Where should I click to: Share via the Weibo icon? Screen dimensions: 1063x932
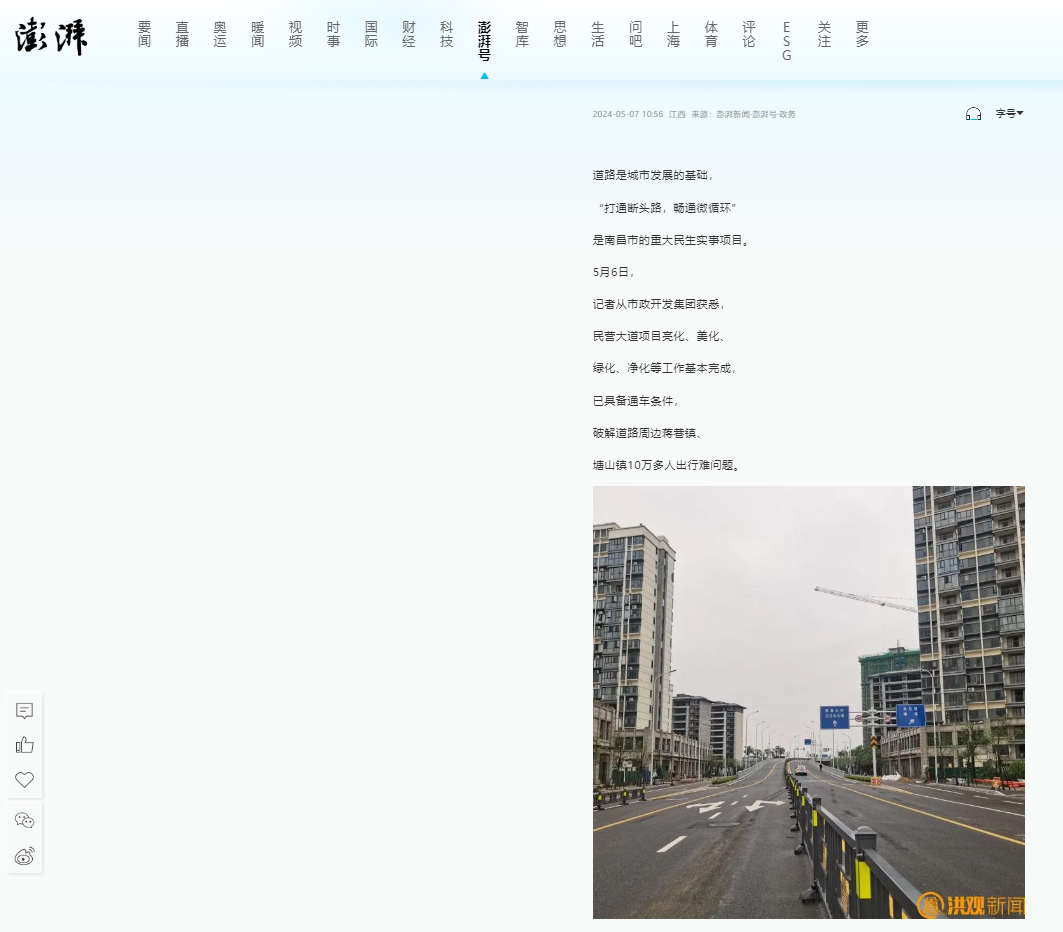(25, 856)
